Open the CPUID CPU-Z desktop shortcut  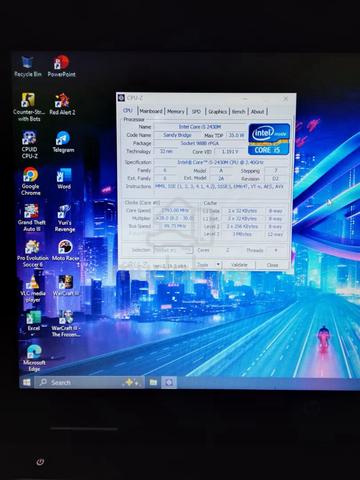click(x=29, y=145)
